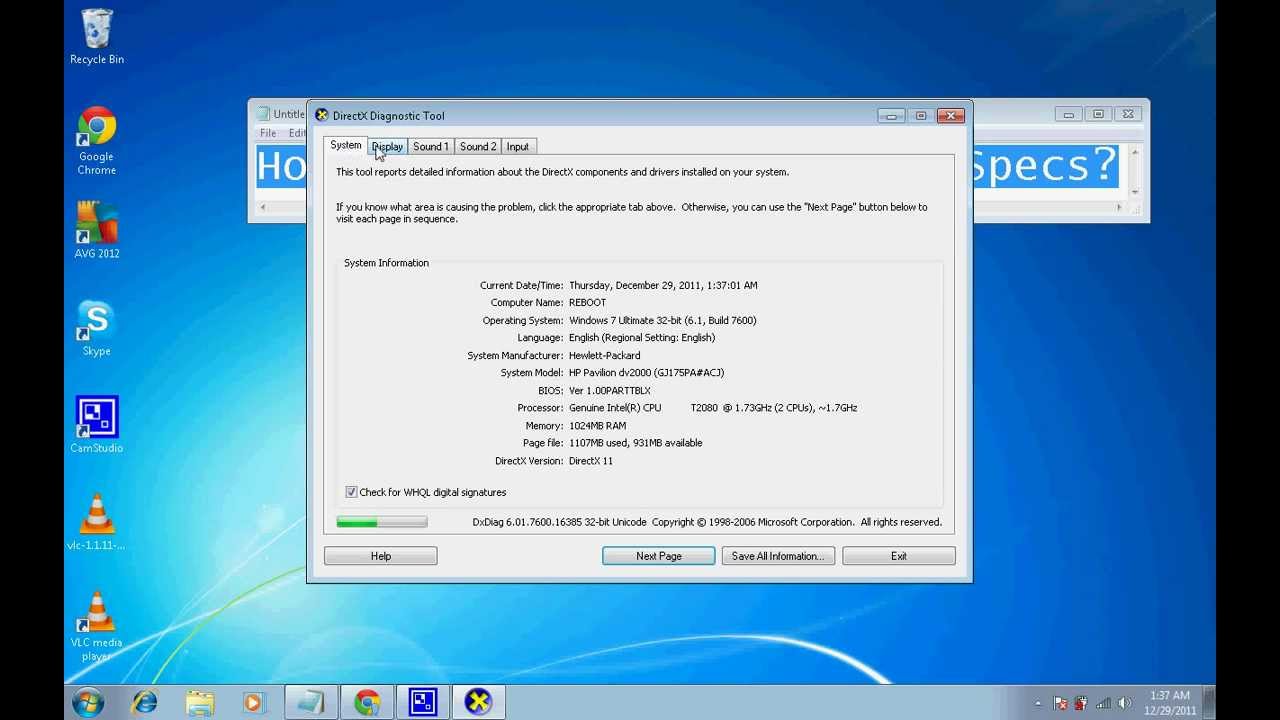
Task: Click the Language English regional setting value
Action: coord(642,338)
